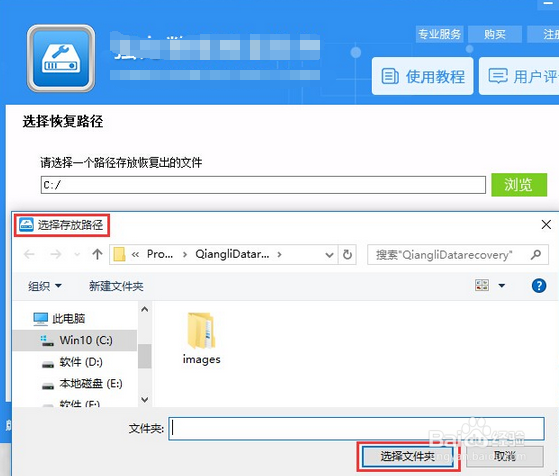Click the 文件夹 name input field
Viewport: 559px width, 476px height.
(x=357, y=429)
